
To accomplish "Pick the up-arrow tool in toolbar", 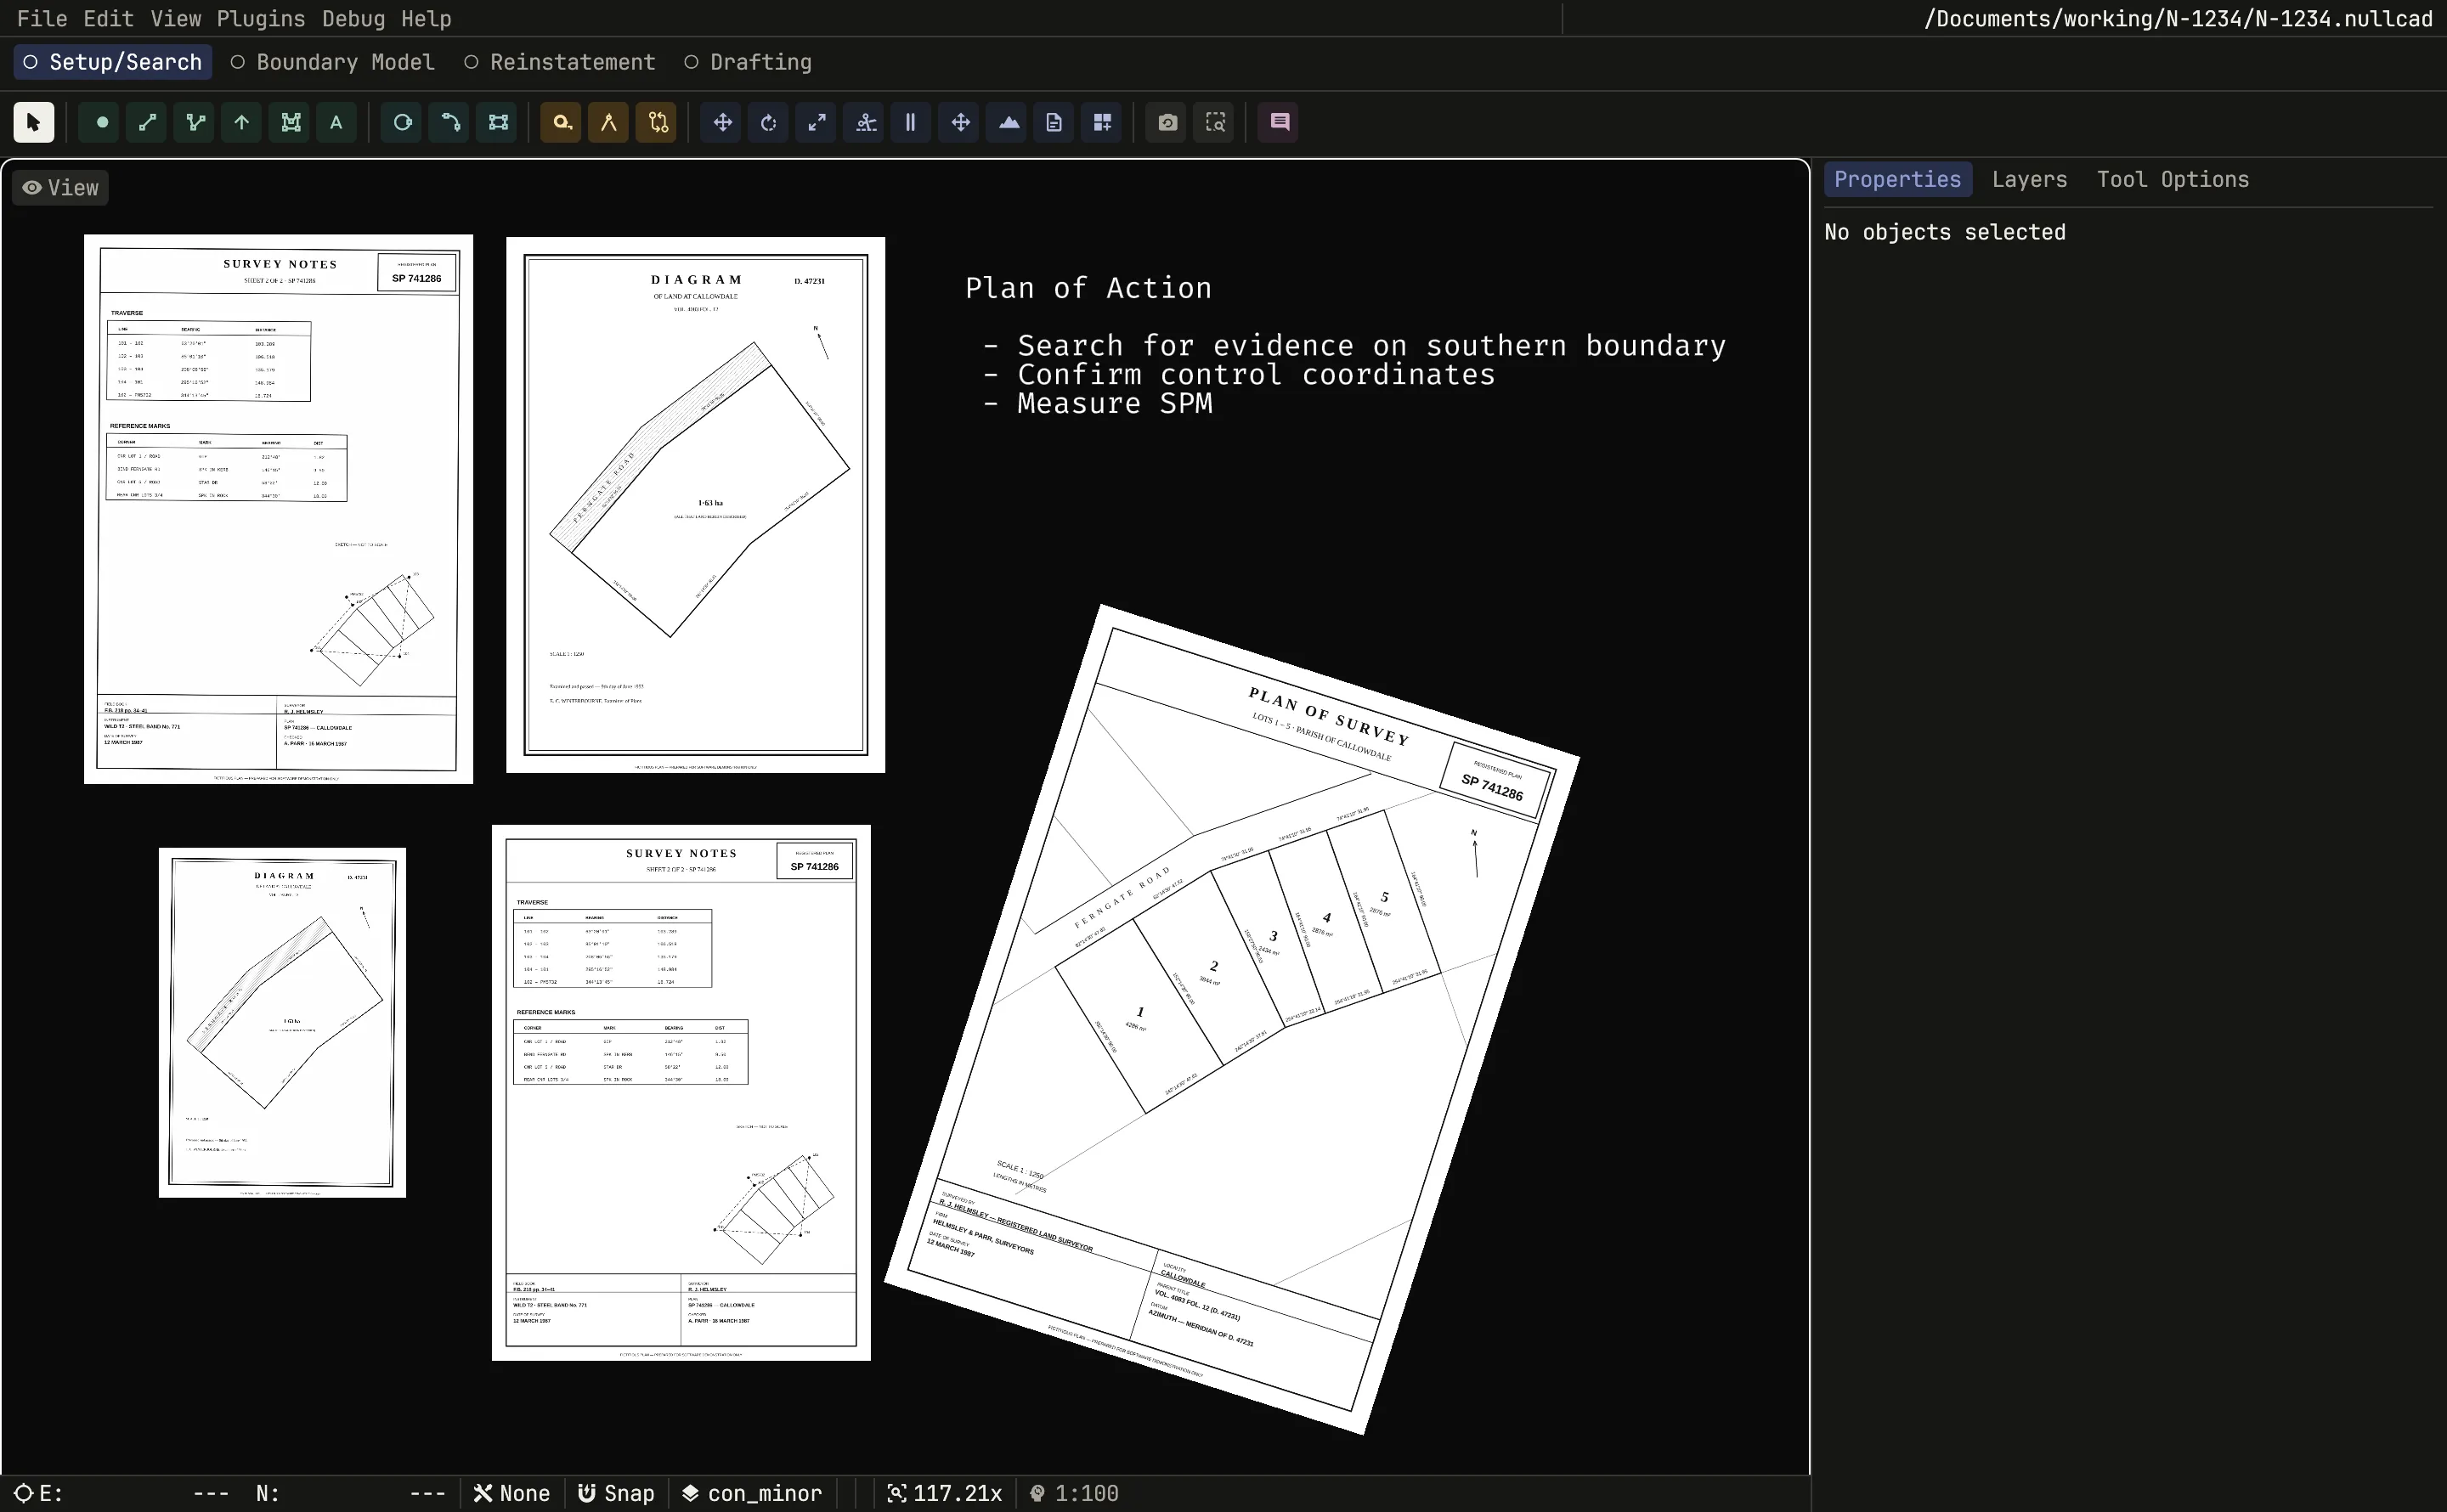I will (x=242, y=122).
